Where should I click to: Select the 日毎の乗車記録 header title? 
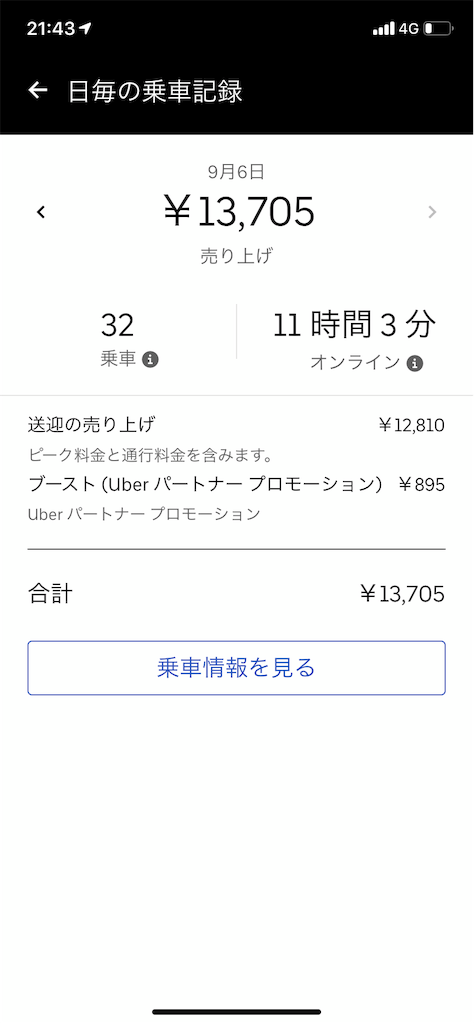click(155, 91)
